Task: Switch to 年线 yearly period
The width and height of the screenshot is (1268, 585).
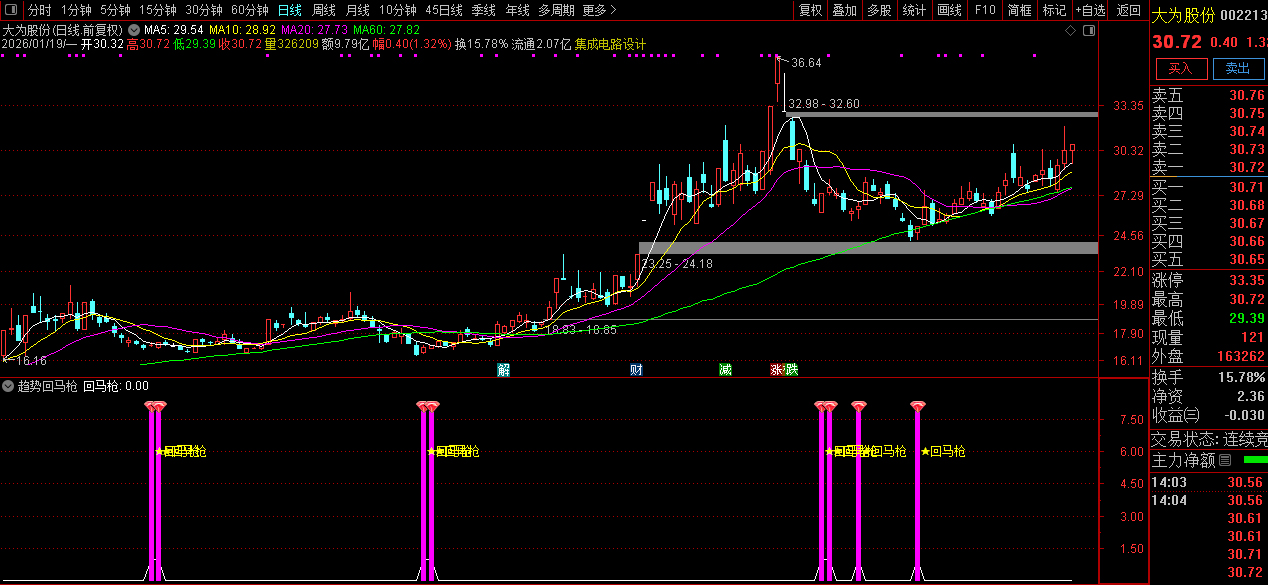Action: 517,10
